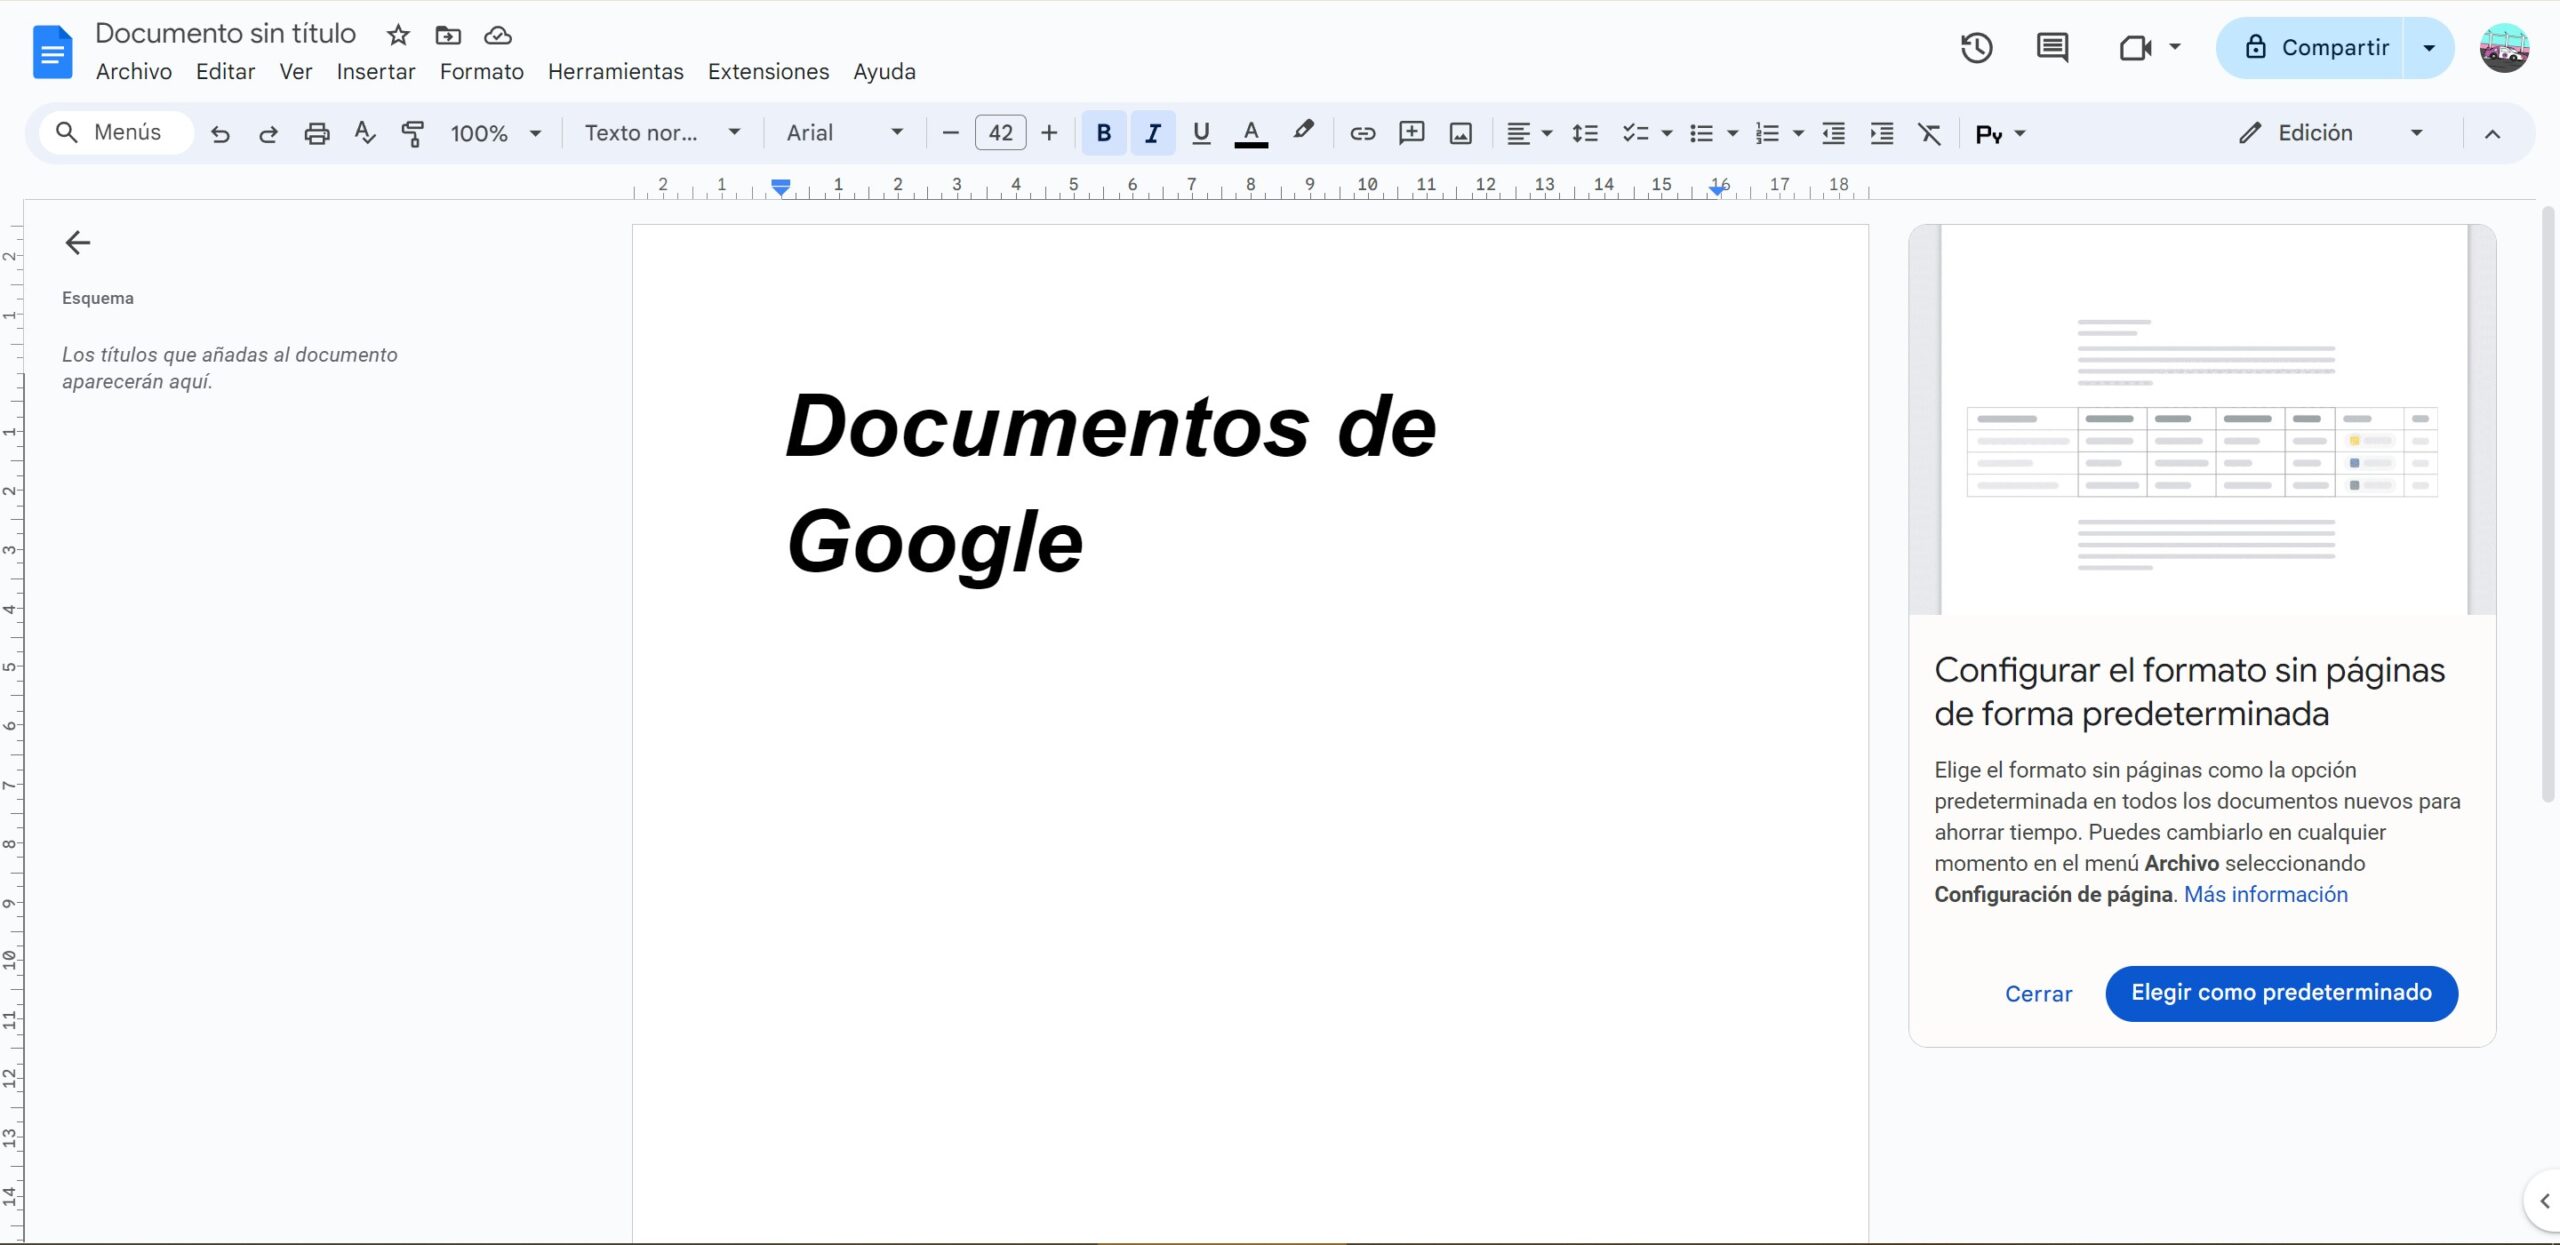
Task: Redo the last action
Action: click(268, 133)
